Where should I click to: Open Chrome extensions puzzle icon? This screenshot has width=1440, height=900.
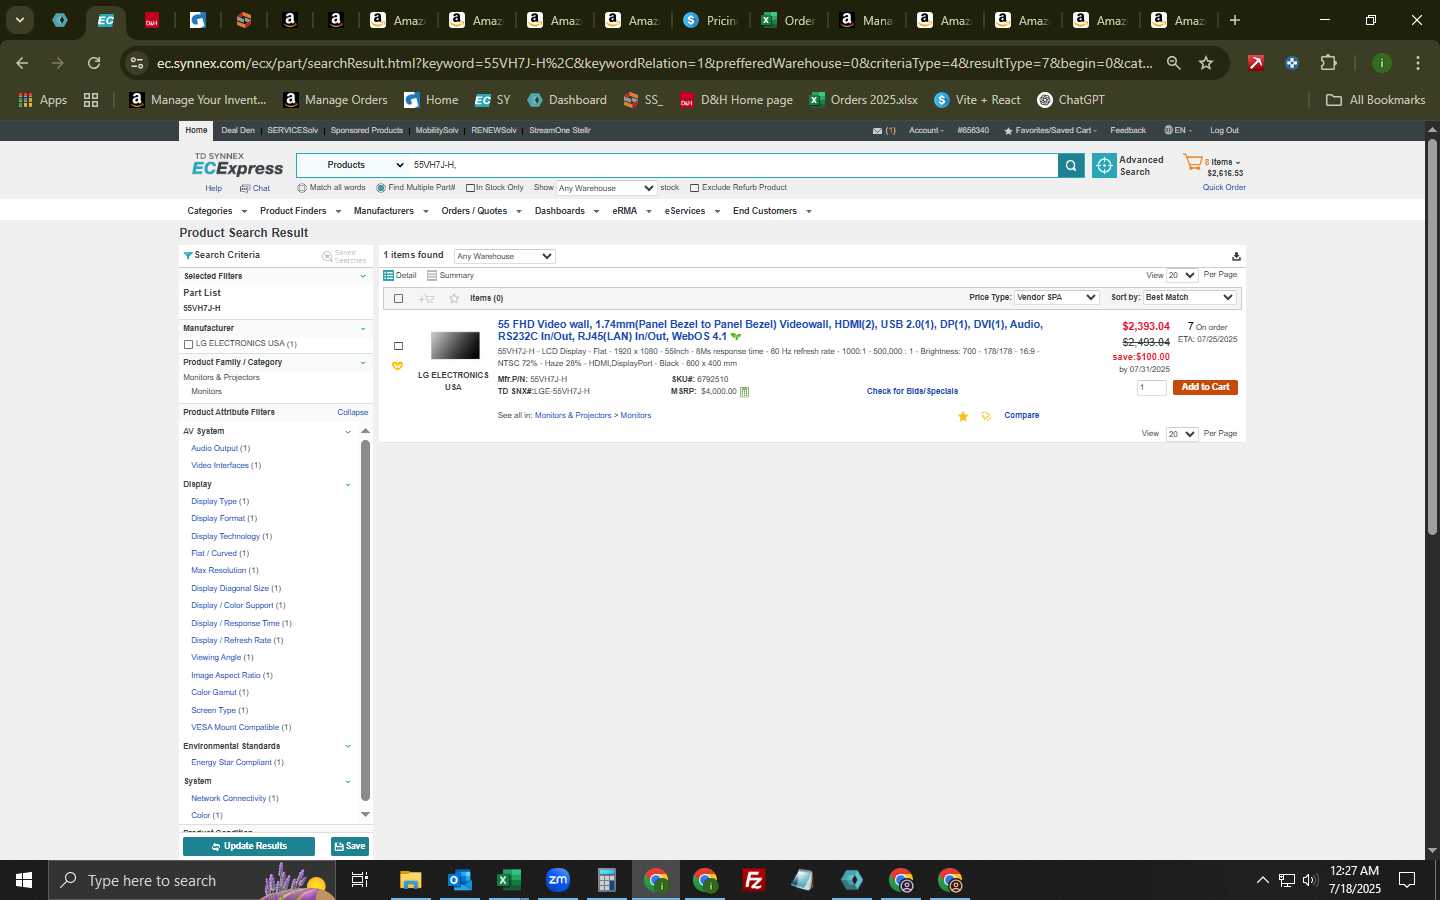tap(1328, 63)
